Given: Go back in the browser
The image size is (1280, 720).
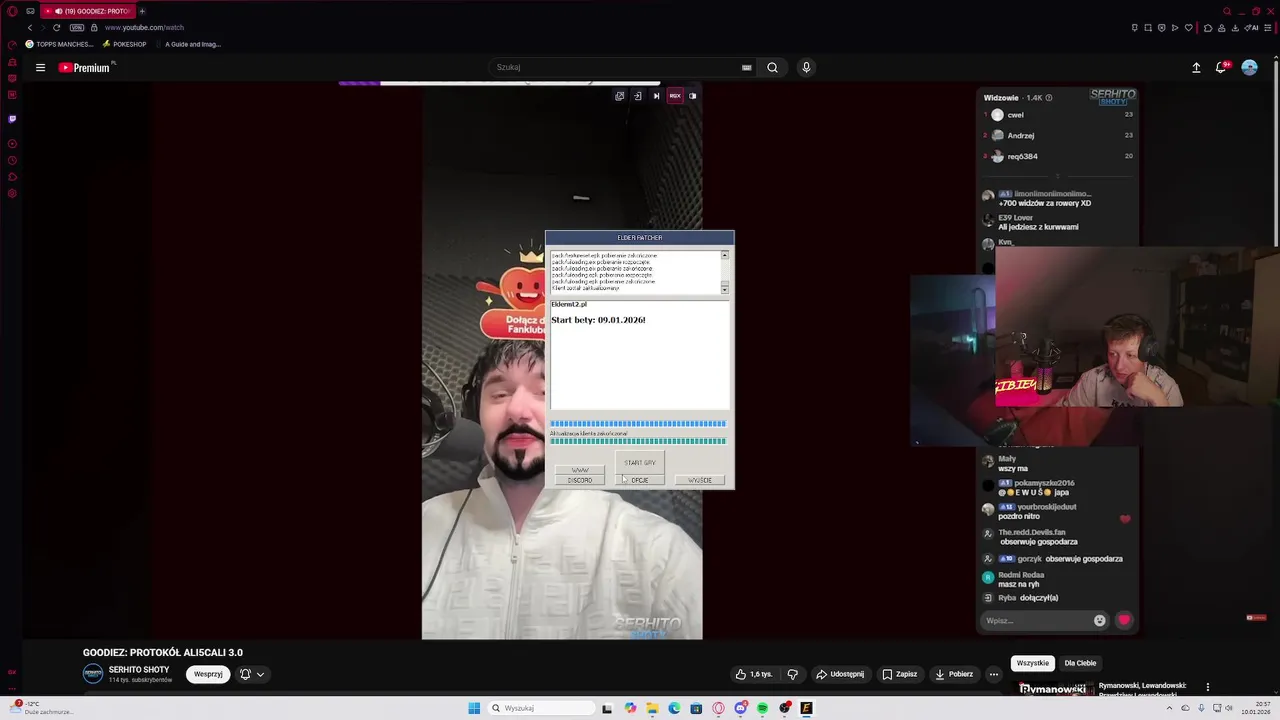Looking at the screenshot, I should tap(30, 27).
